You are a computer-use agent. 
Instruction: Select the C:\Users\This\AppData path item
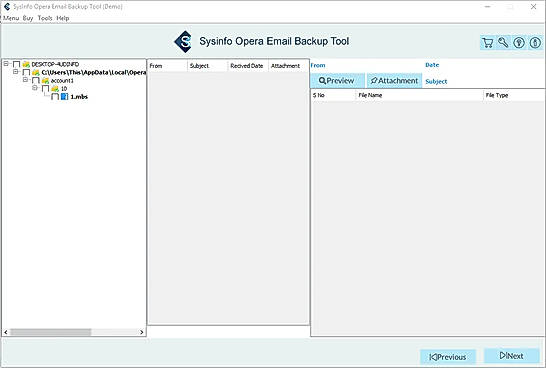(x=93, y=72)
